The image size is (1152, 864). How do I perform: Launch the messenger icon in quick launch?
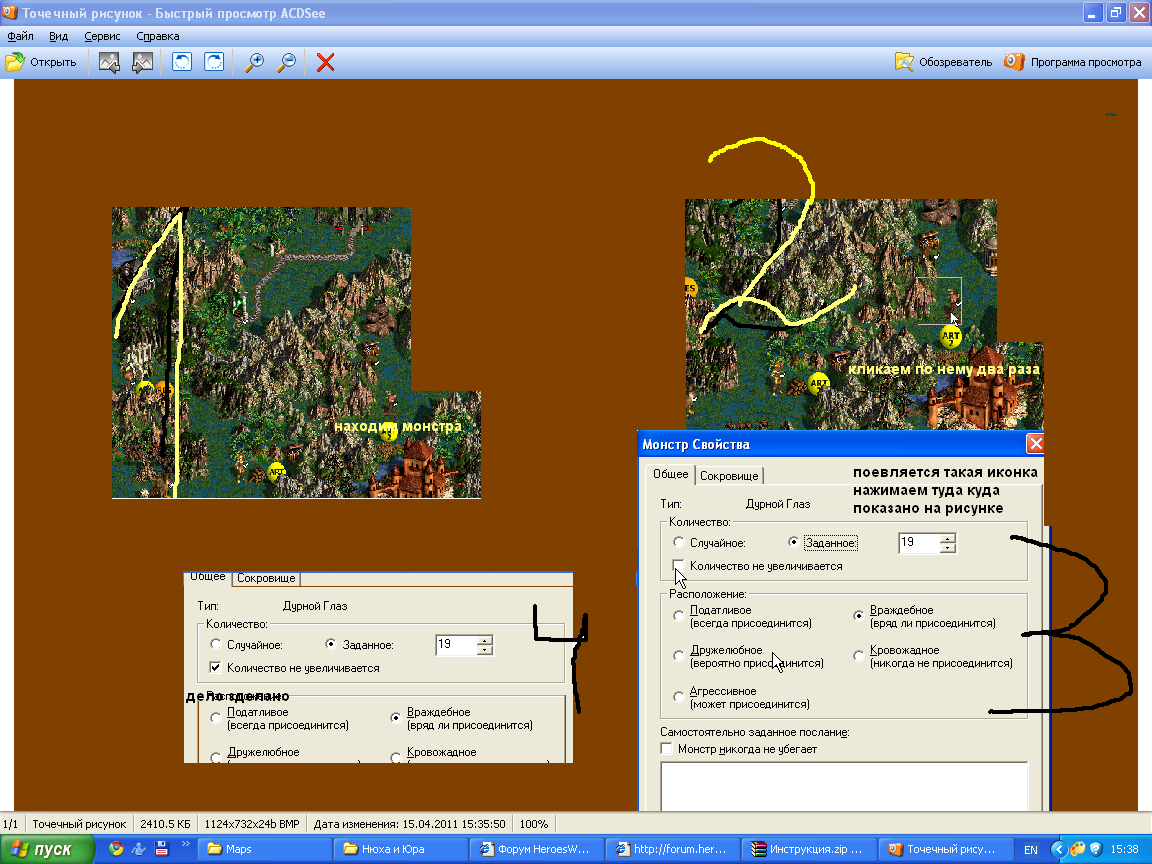(x=139, y=849)
